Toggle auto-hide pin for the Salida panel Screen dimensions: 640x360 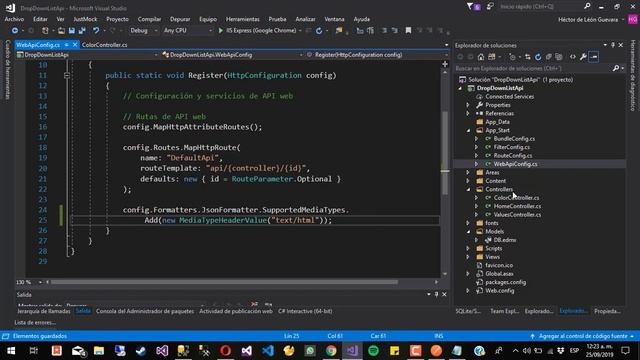(436, 294)
